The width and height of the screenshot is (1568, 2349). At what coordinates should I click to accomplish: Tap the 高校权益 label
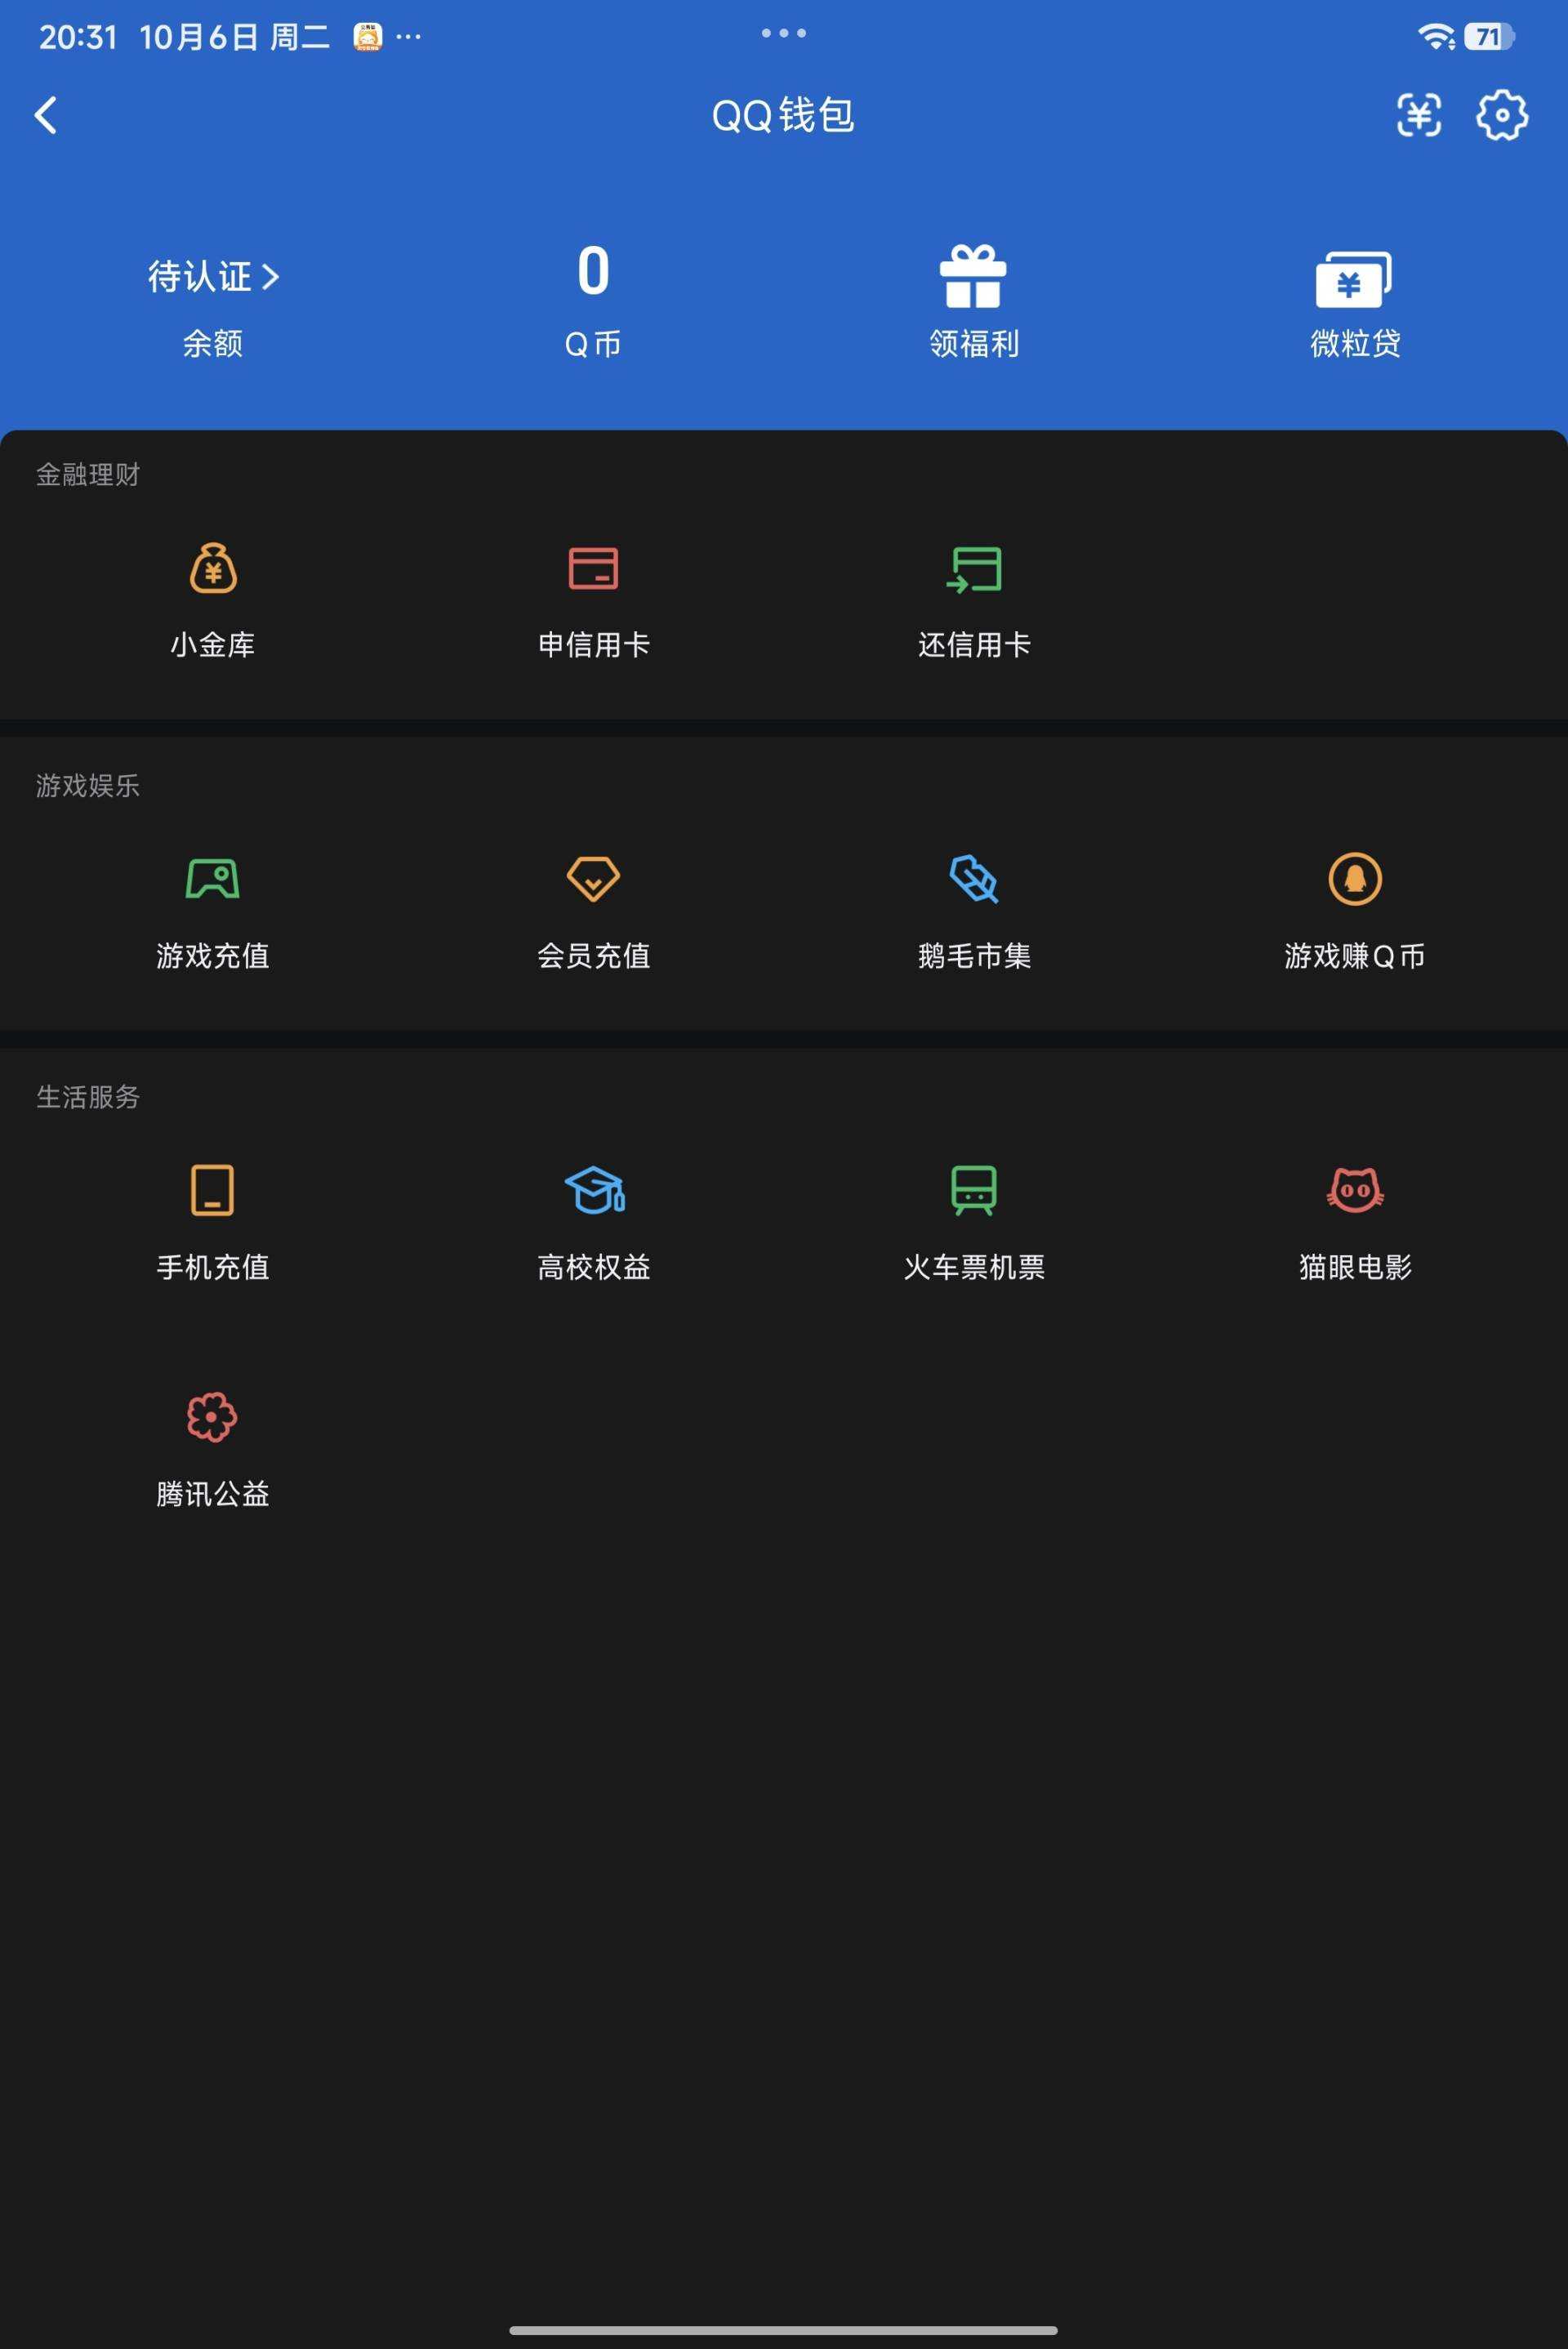[594, 1267]
